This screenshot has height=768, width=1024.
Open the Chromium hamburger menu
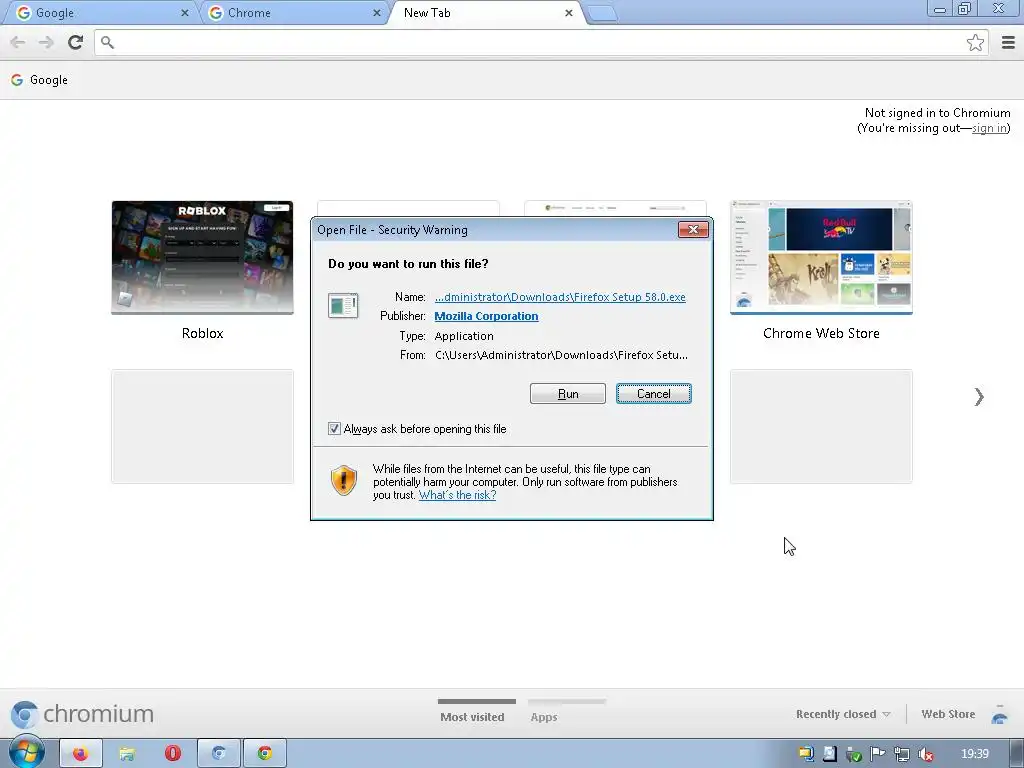[1008, 42]
